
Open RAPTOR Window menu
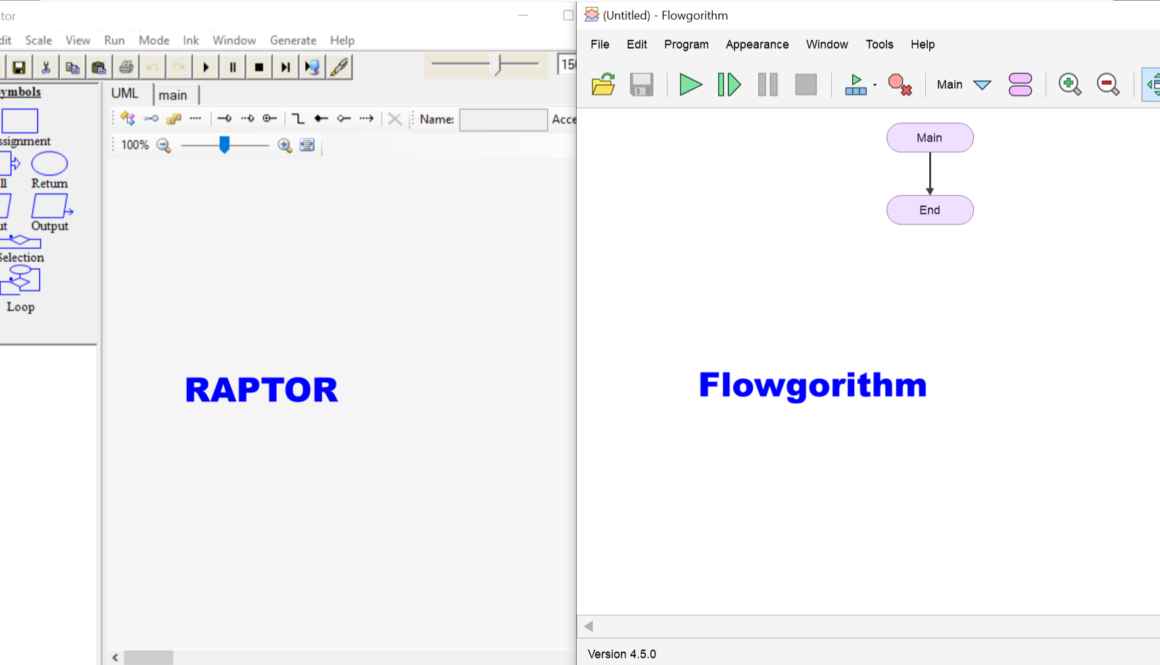point(234,40)
